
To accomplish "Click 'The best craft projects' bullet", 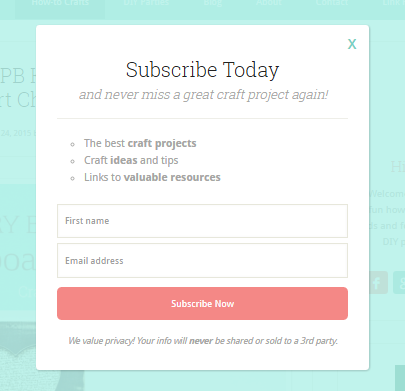I will (x=140, y=143).
